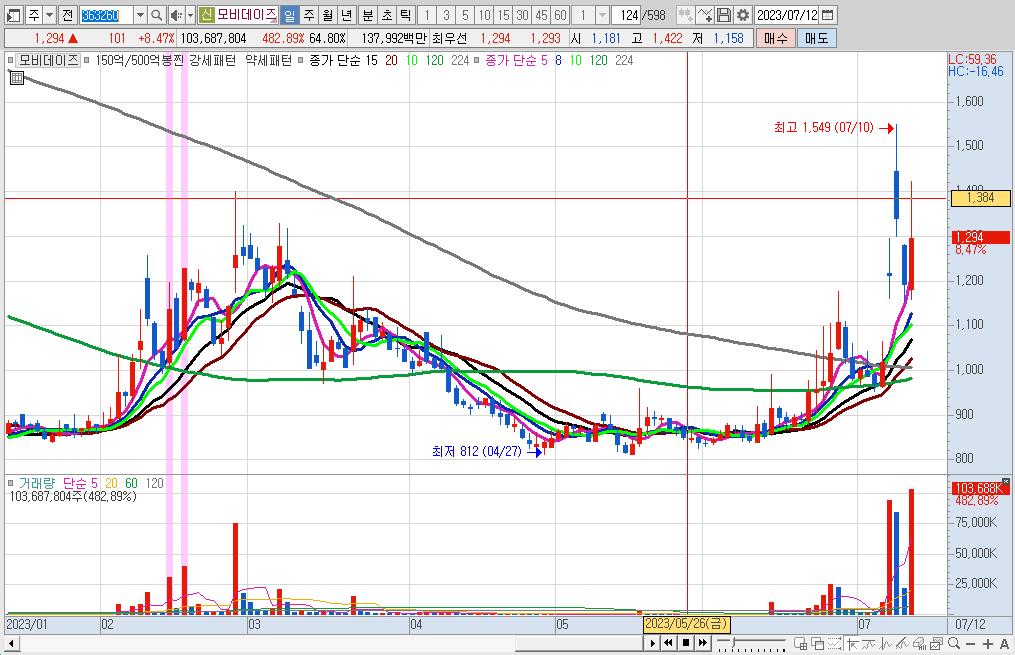Click the save chart floppy icon

724,15
